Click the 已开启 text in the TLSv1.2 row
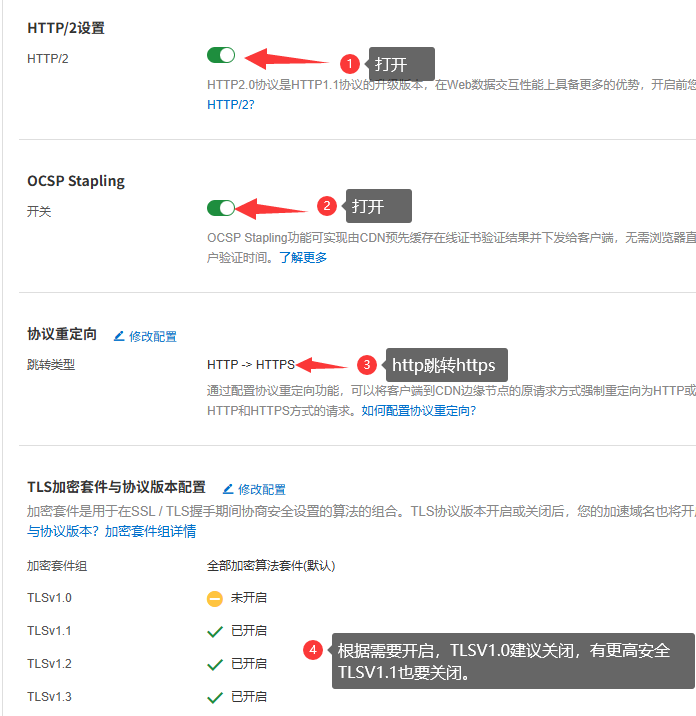Viewport: 696px width, 716px height. click(x=249, y=663)
